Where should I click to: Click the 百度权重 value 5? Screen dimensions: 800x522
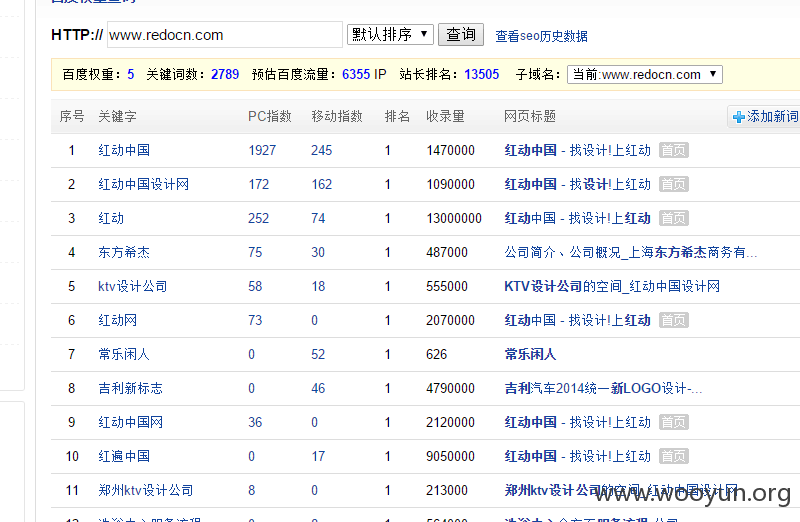point(131,74)
